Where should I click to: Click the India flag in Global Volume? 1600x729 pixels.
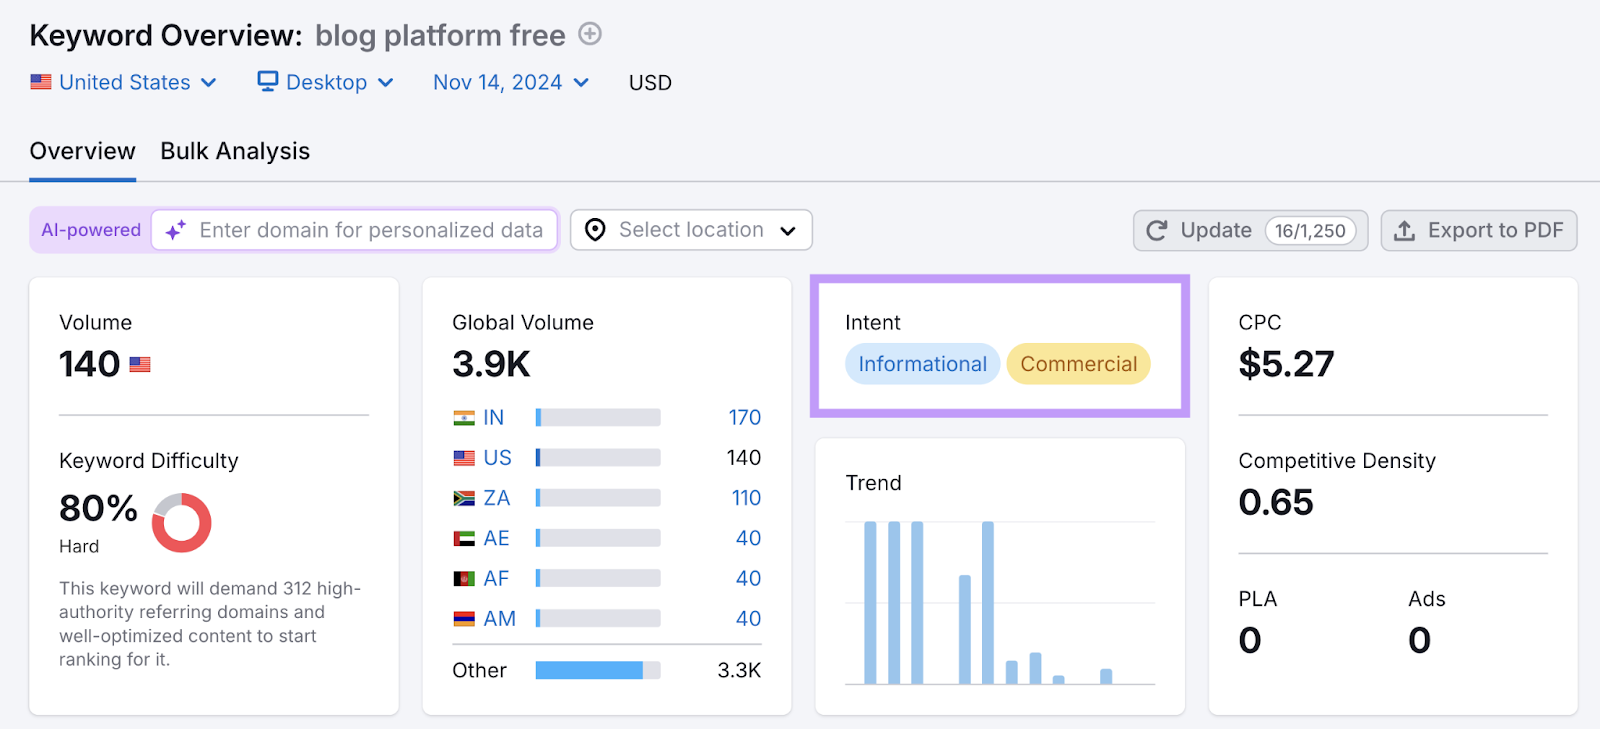[x=464, y=418]
